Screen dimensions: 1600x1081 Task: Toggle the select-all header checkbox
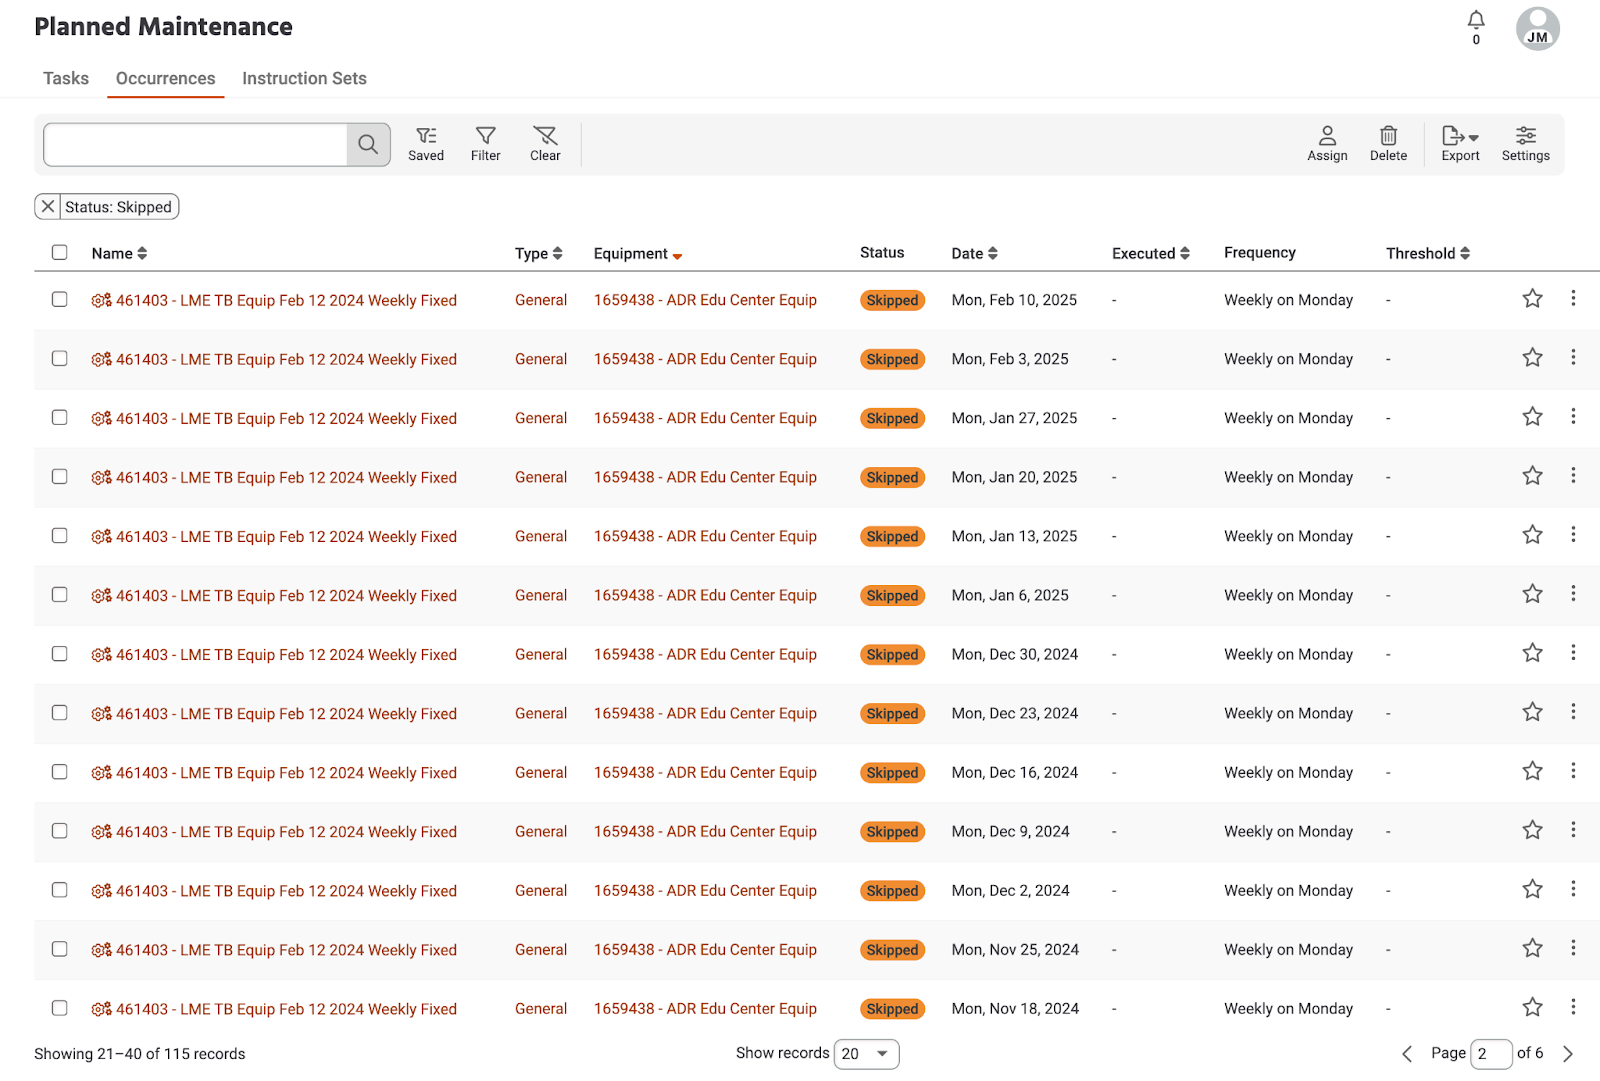(x=60, y=252)
